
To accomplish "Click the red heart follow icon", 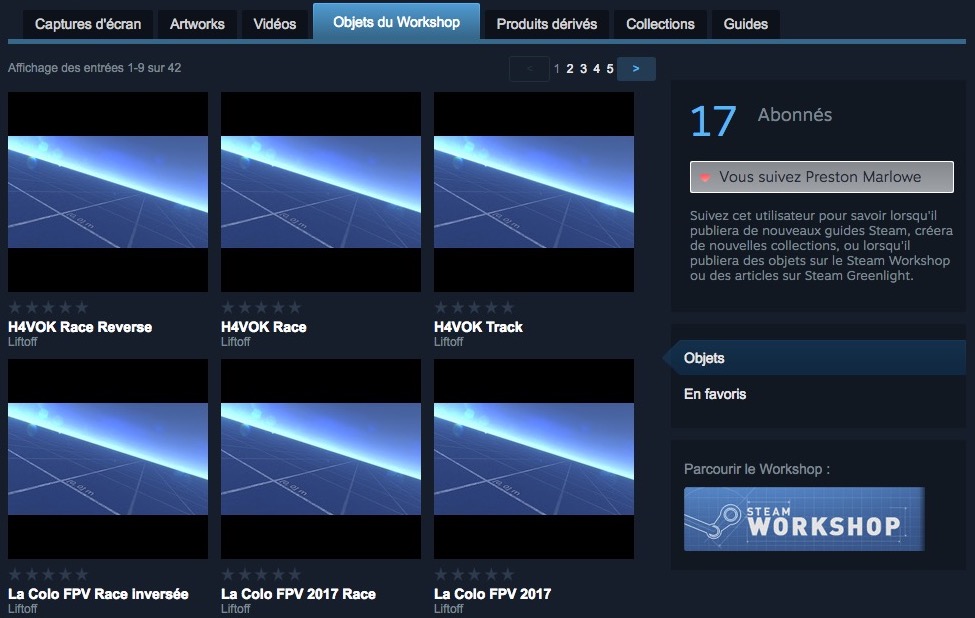I will (705, 178).
